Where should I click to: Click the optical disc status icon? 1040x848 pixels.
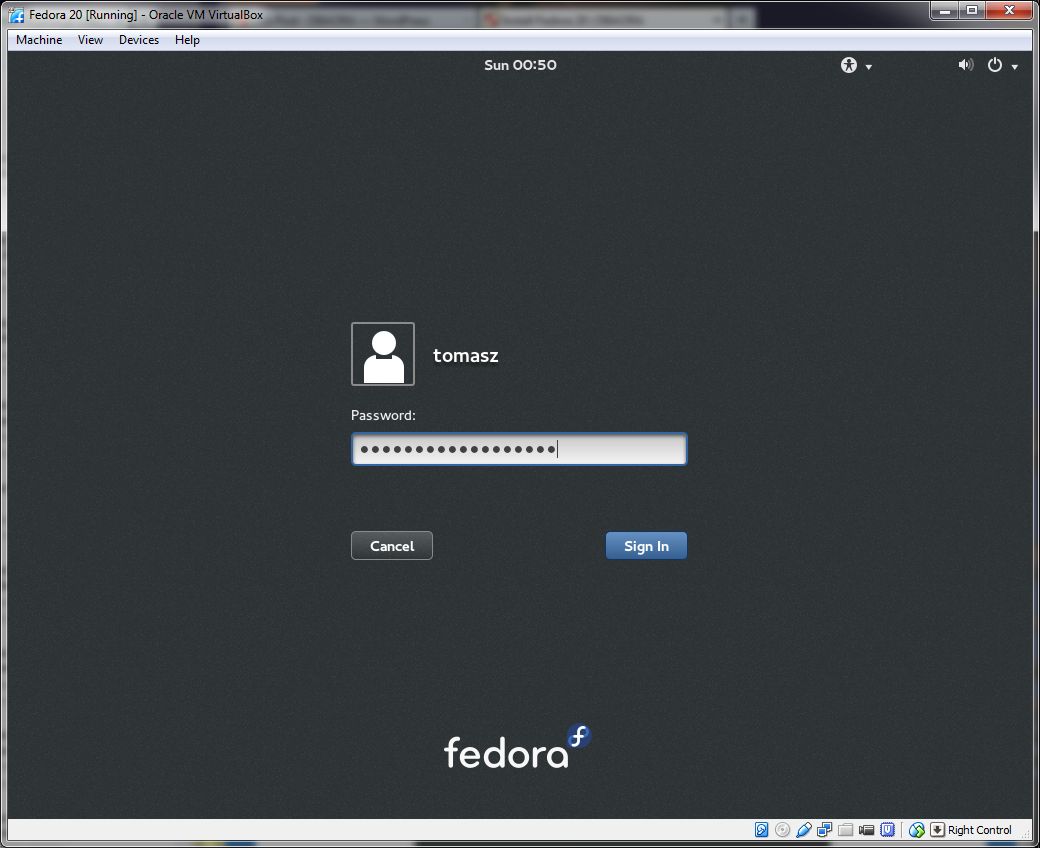click(x=783, y=829)
